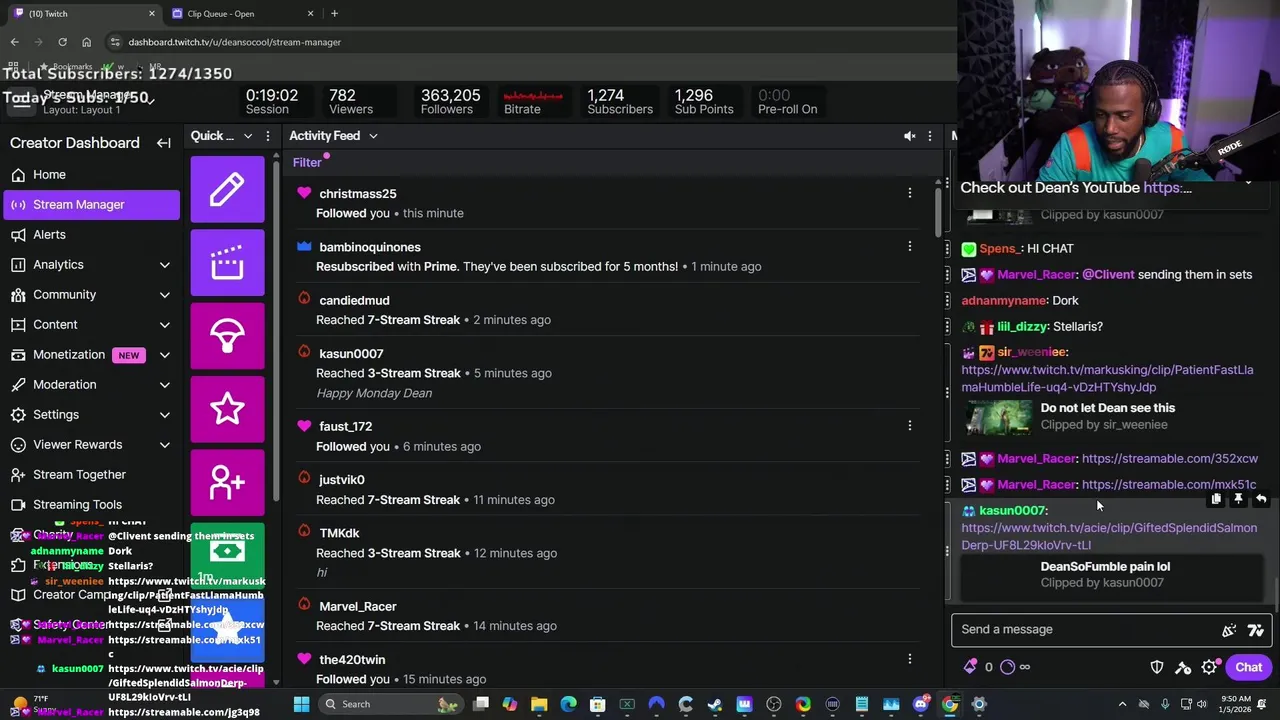
Task: Toggle Shield Mode icon below chat
Action: 1157,667
